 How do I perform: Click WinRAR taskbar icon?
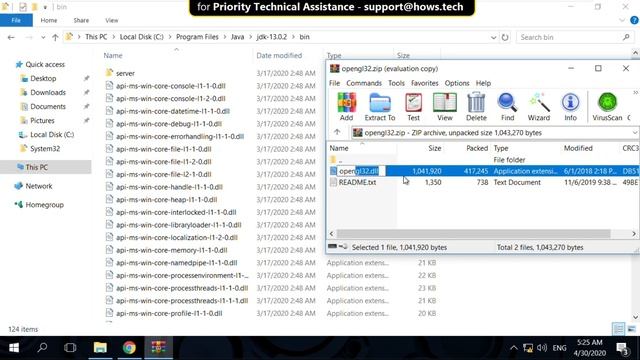point(158,348)
